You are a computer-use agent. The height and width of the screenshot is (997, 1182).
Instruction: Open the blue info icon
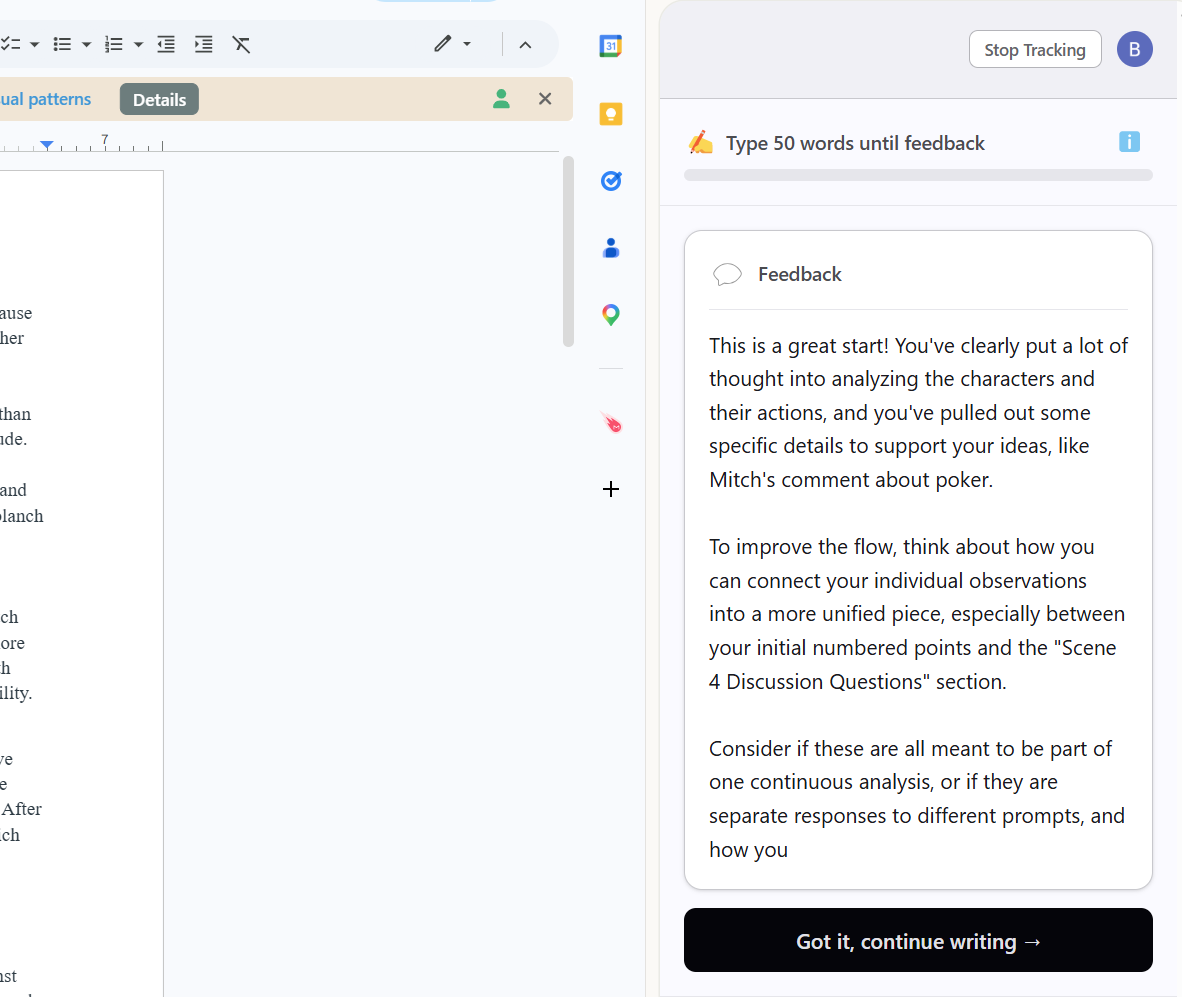tap(1128, 142)
